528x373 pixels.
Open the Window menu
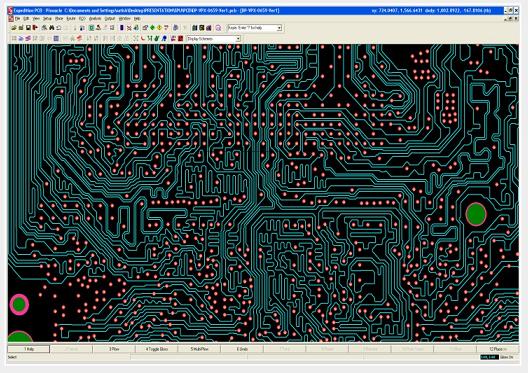[125, 19]
